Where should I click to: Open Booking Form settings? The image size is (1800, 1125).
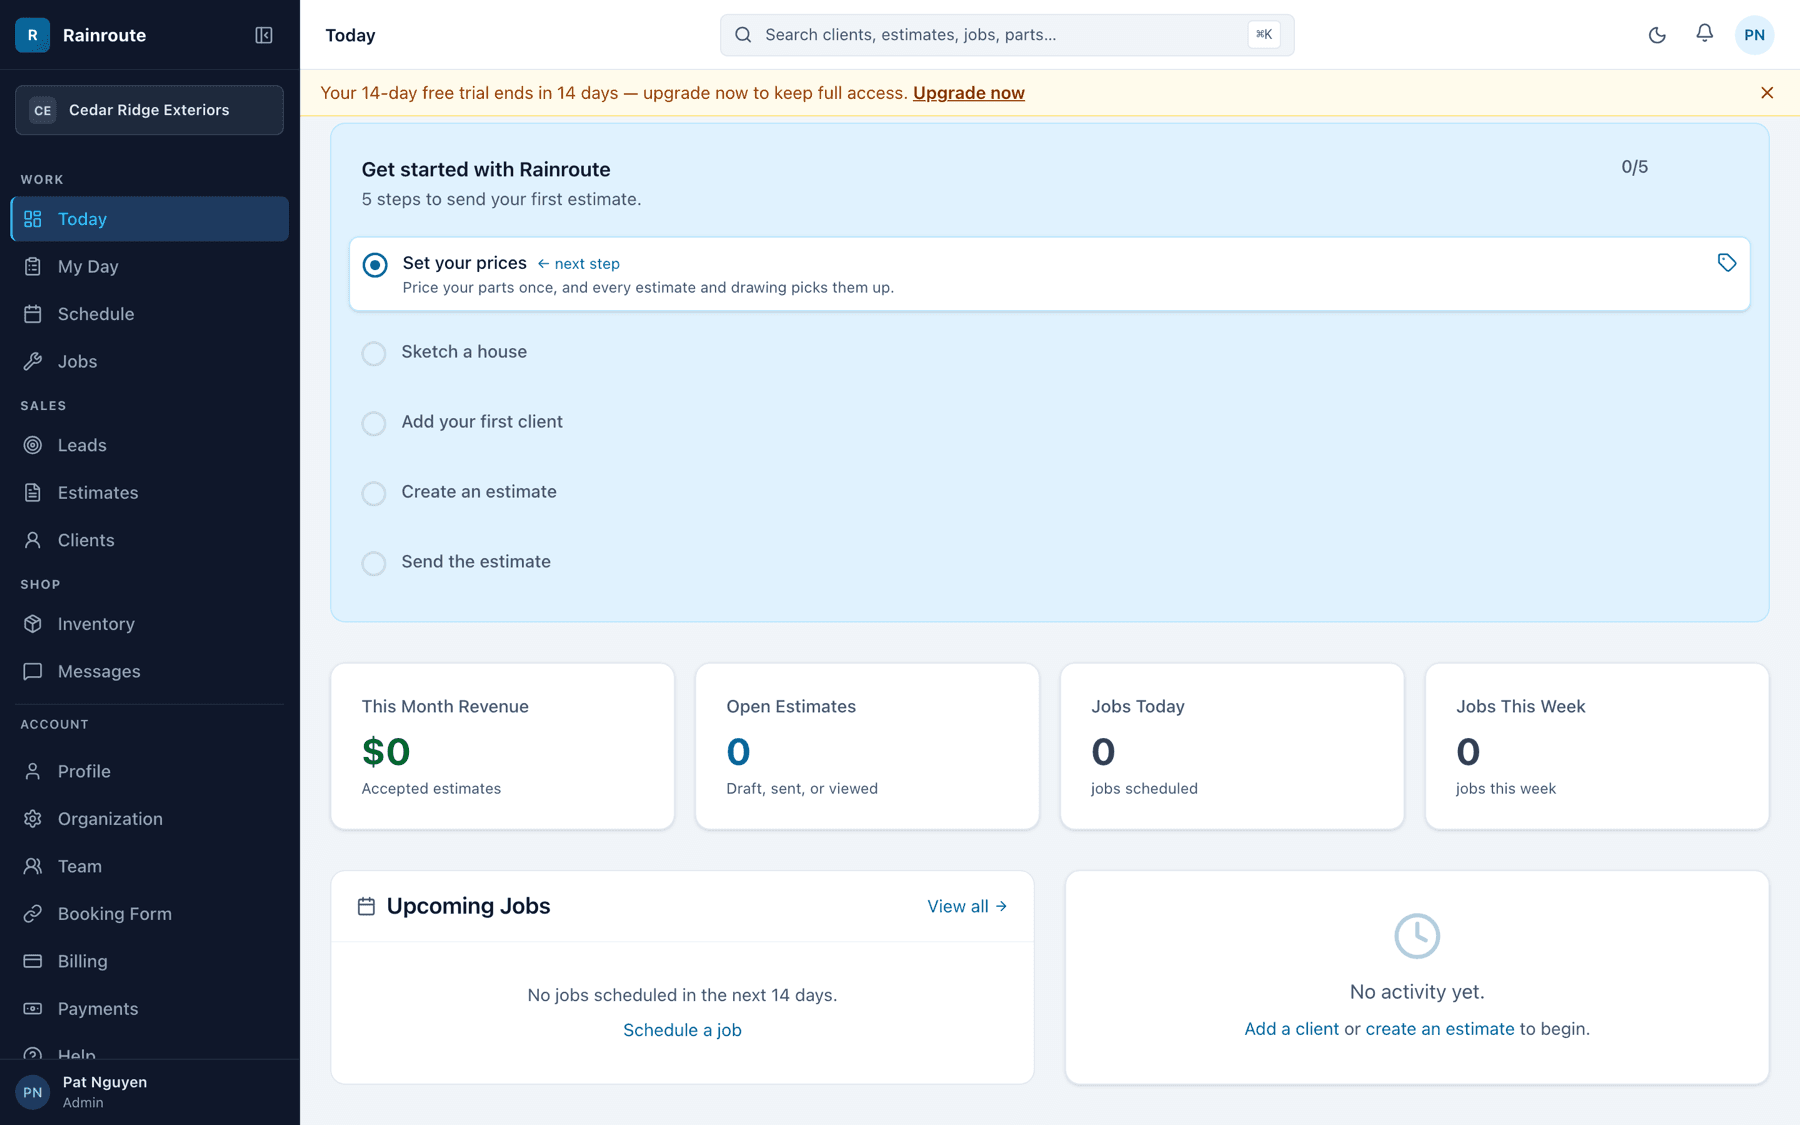tap(150, 914)
